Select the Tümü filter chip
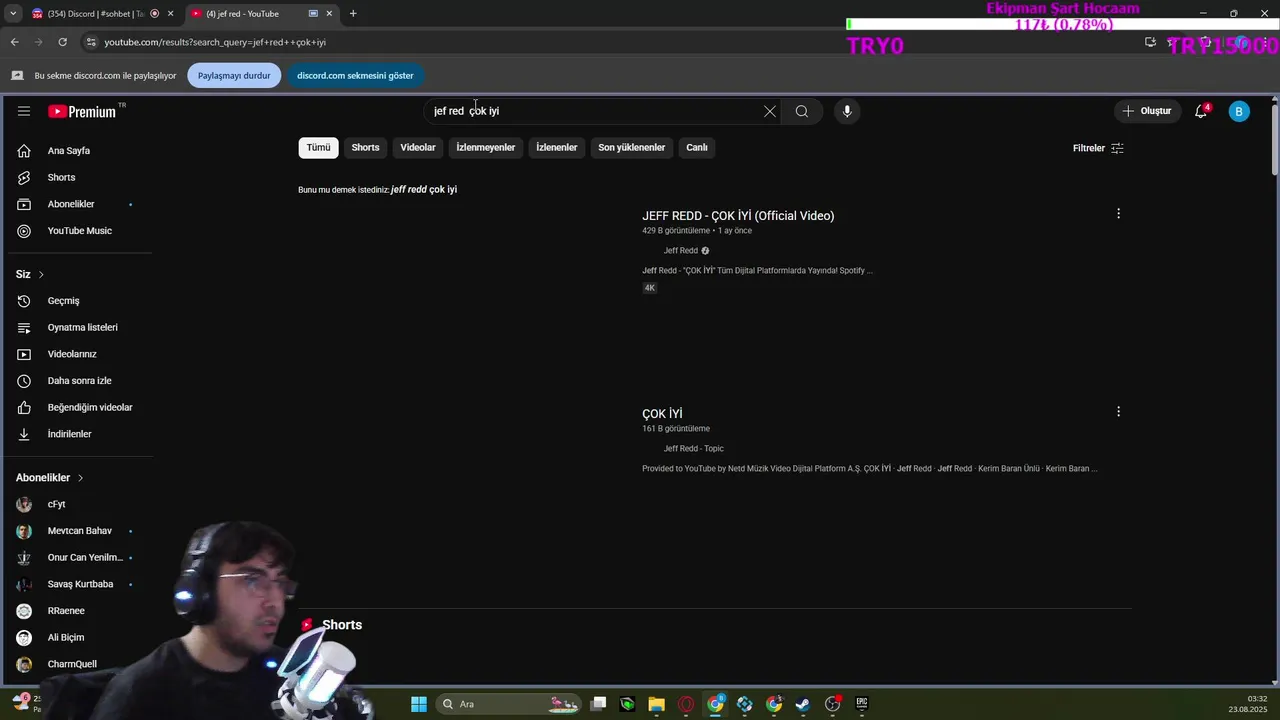 click(x=318, y=147)
